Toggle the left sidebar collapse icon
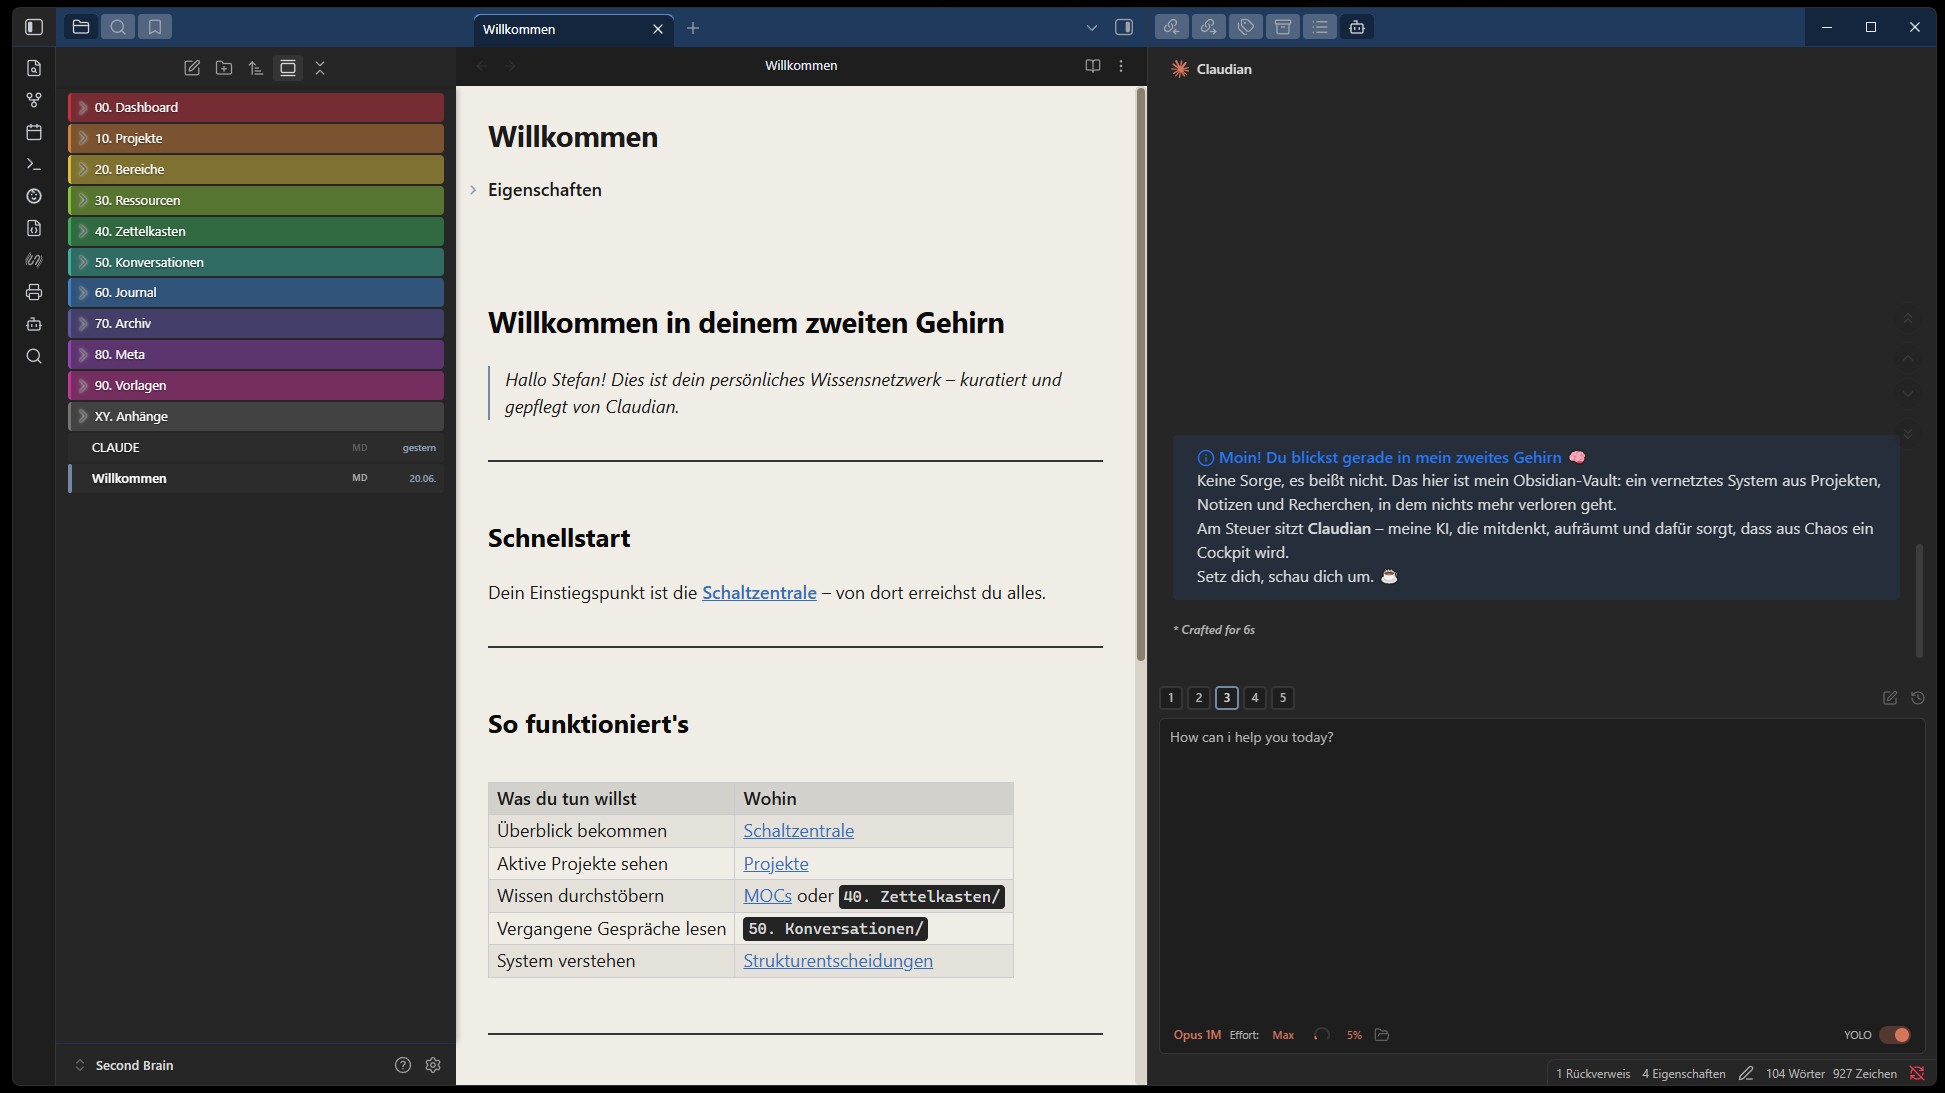 [x=34, y=27]
